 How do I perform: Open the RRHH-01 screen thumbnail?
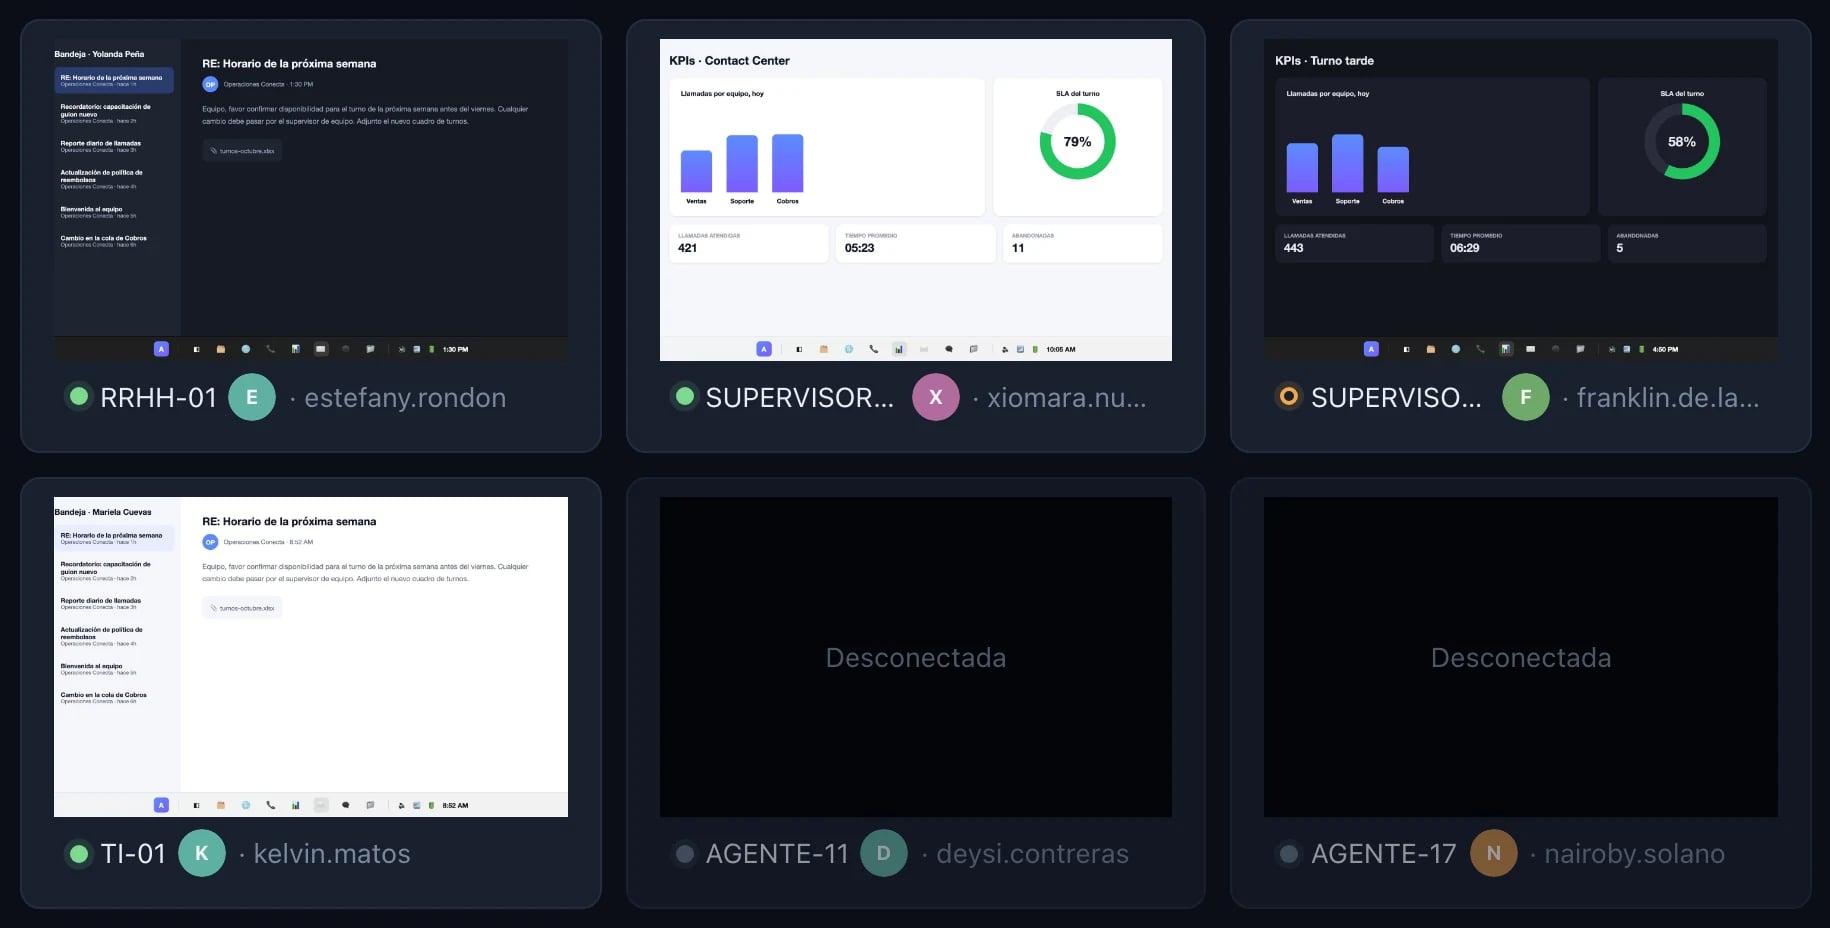point(311,200)
